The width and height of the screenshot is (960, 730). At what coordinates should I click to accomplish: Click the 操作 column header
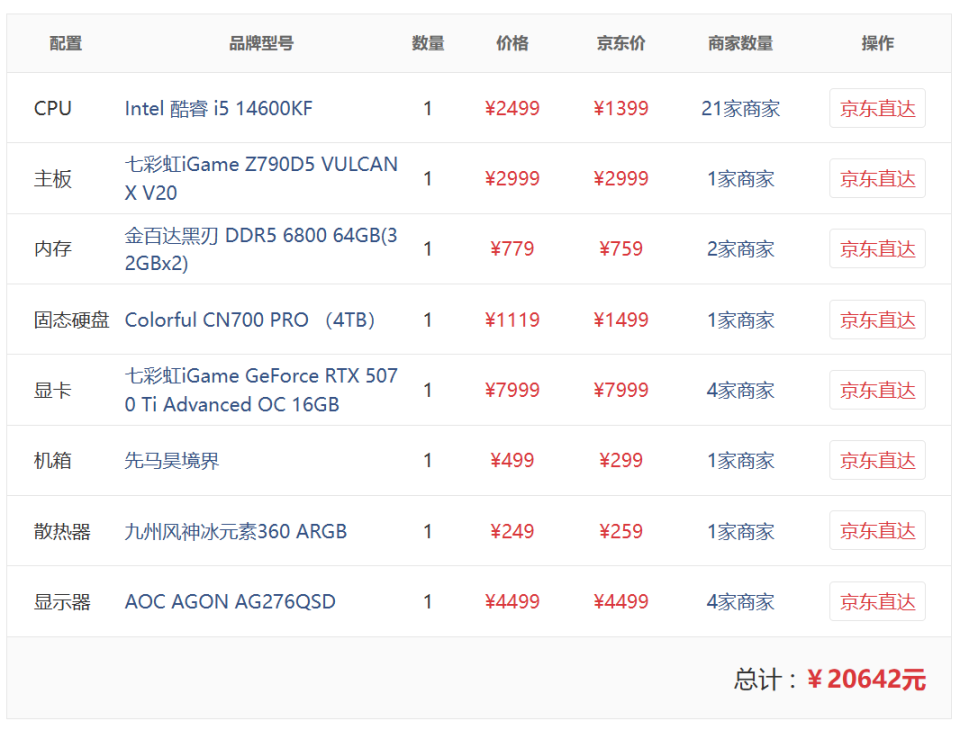pos(877,43)
